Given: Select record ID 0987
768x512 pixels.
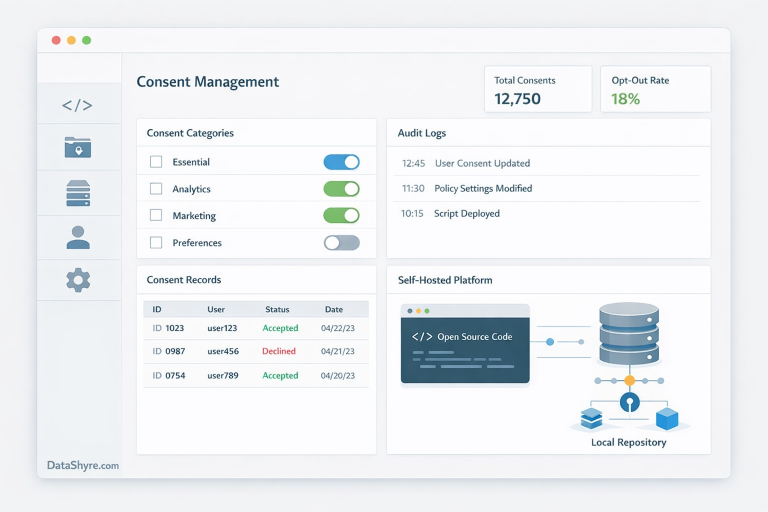Looking at the screenshot, I should tap(168, 351).
